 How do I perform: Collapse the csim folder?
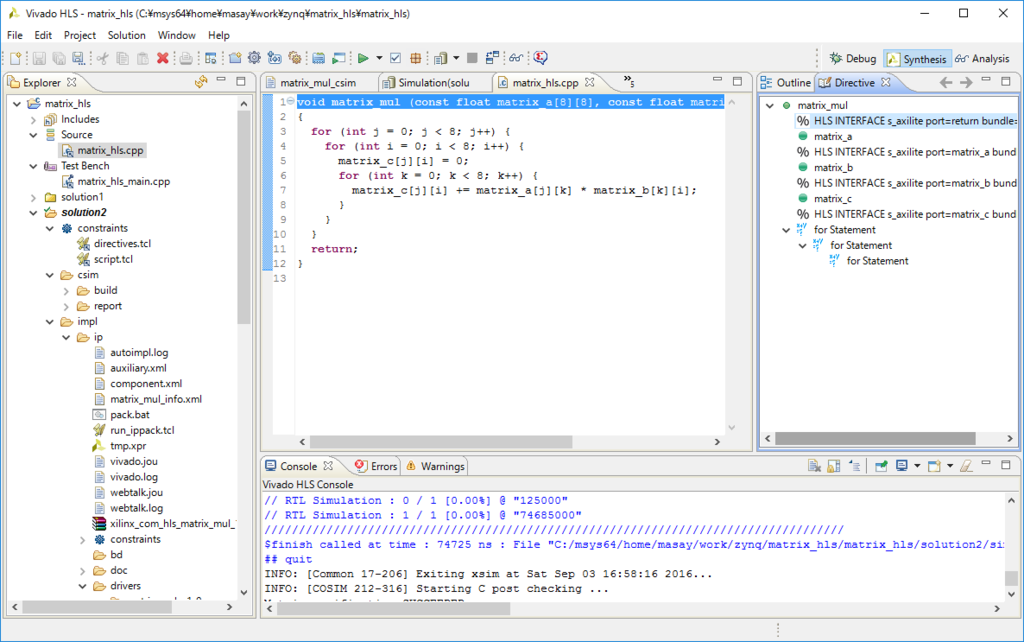(x=50, y=275)
